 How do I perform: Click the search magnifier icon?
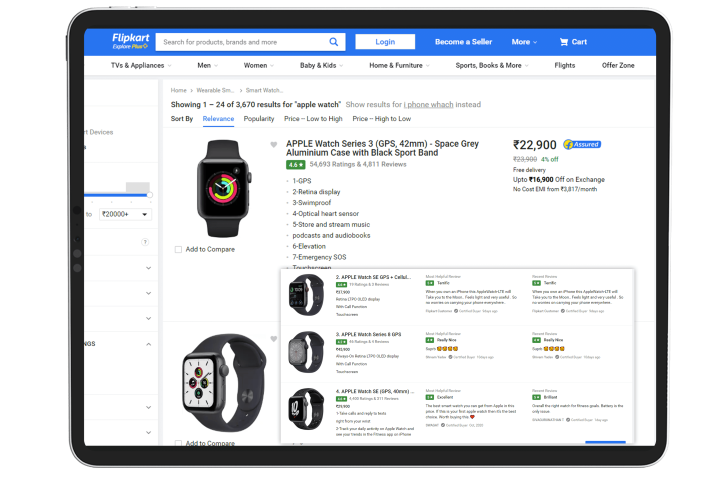(x=334, y=42)
